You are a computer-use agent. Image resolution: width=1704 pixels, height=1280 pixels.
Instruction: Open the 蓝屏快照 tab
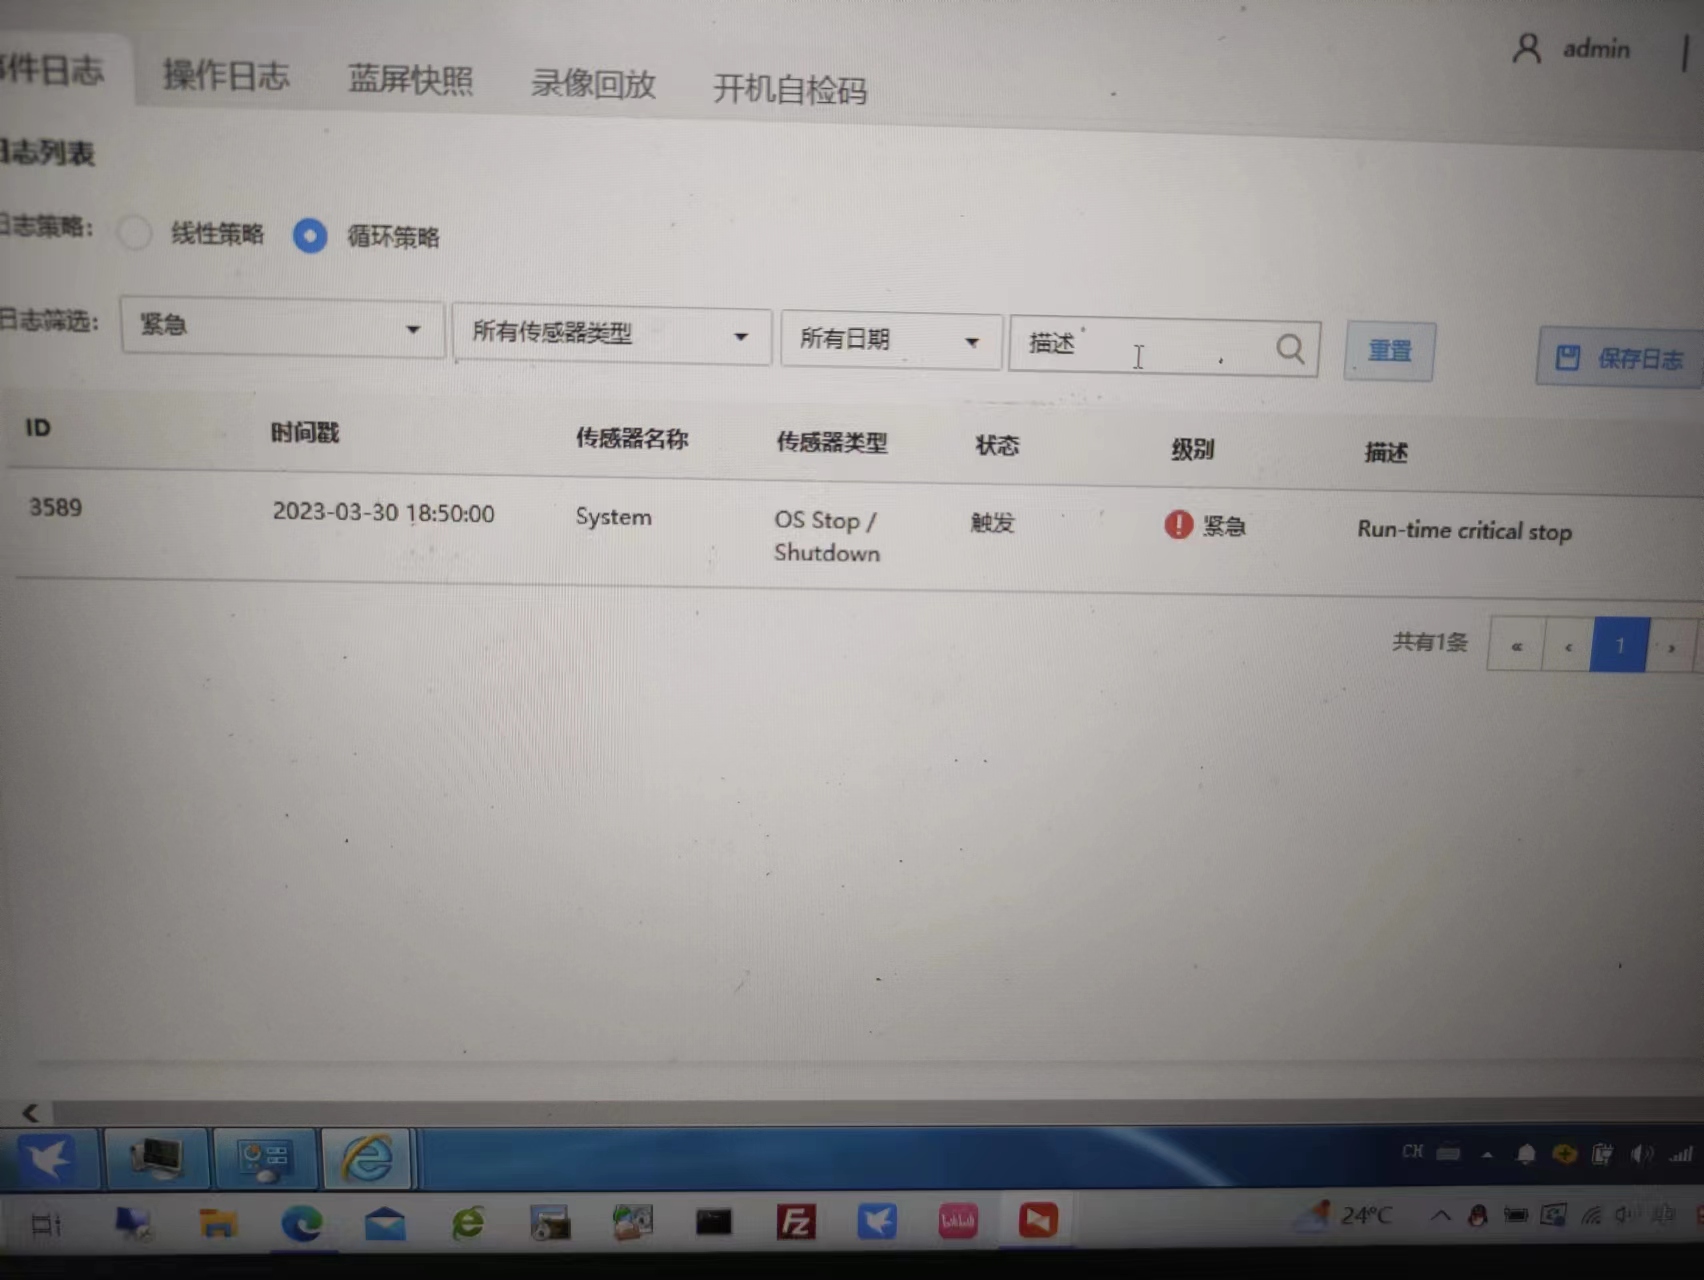pos(411,82)
